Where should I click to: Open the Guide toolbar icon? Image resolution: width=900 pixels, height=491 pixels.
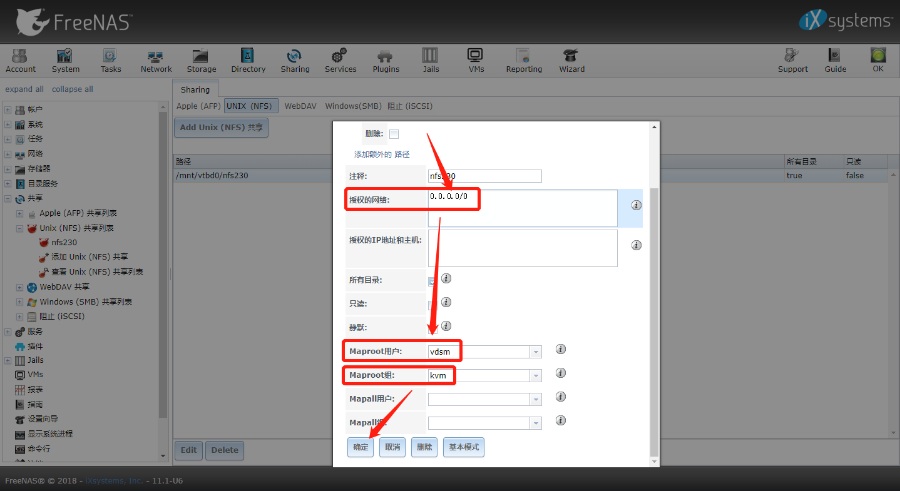click(x=835, y=60)
